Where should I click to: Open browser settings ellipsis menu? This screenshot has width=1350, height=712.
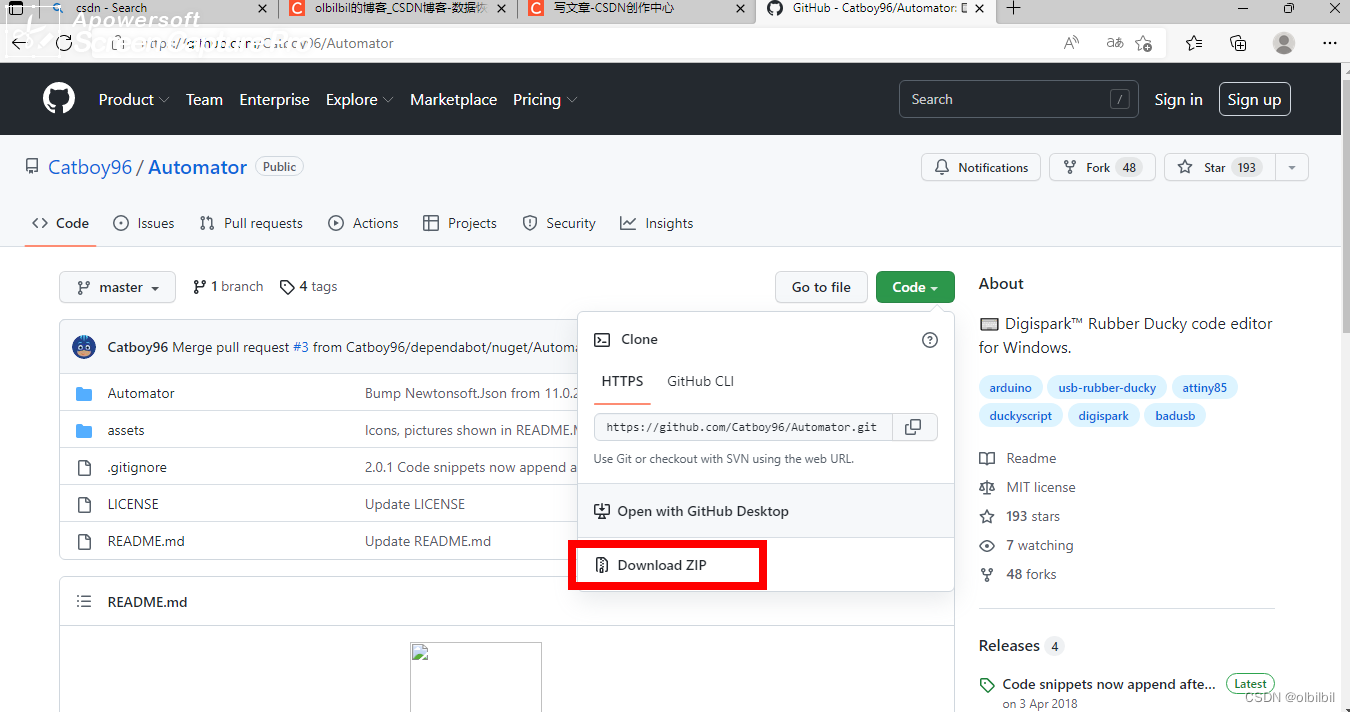1329,43
